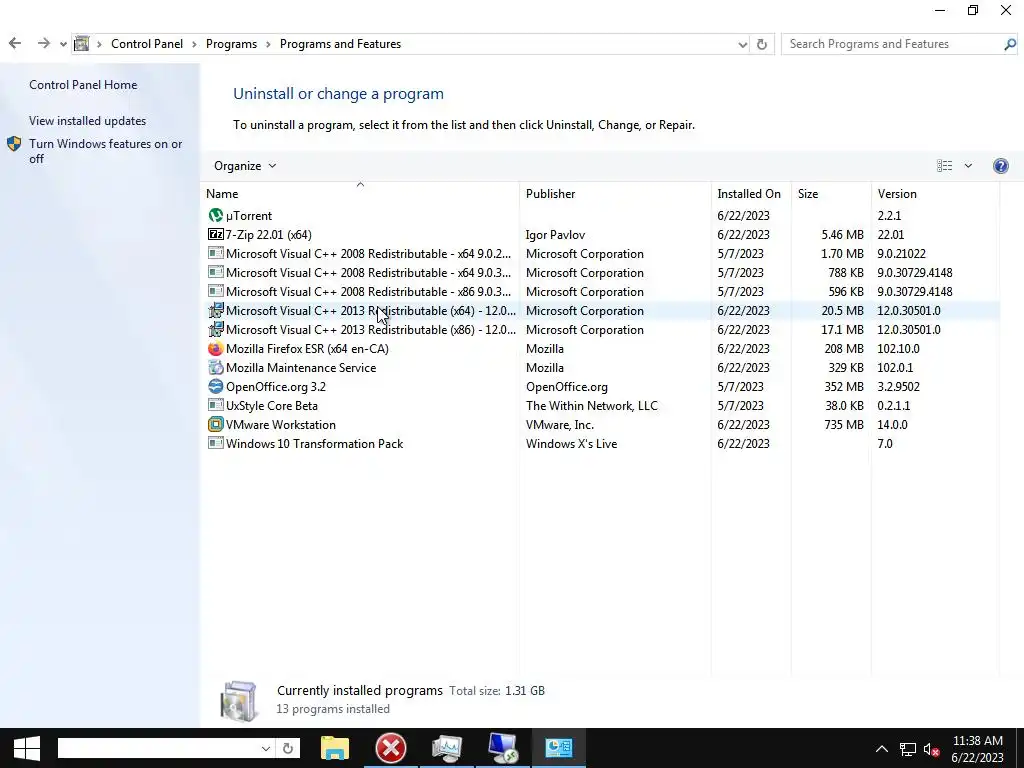Open the address bar history dropdown
This screenshot has height=768, width=1024.
coord(743,44)
